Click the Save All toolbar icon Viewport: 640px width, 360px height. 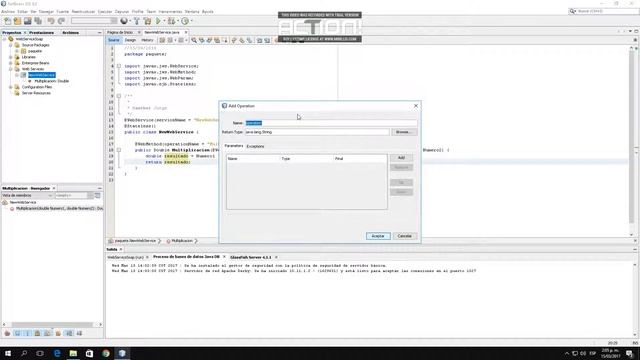point(38,21)
